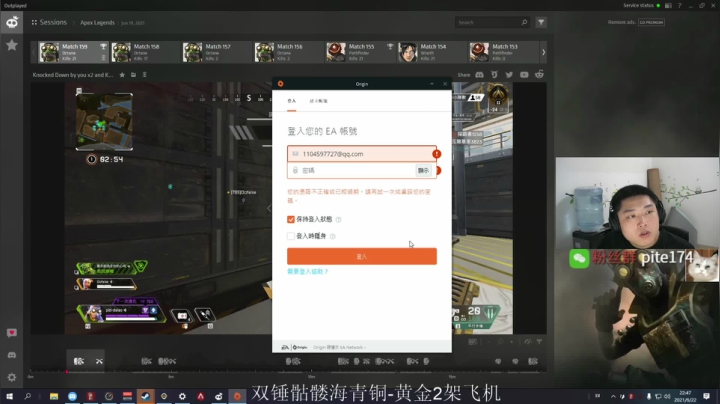Show password with 顯示 button
The height and width of the screenshot is (404, 720).
pyautogui.click(x=423, y=170)
